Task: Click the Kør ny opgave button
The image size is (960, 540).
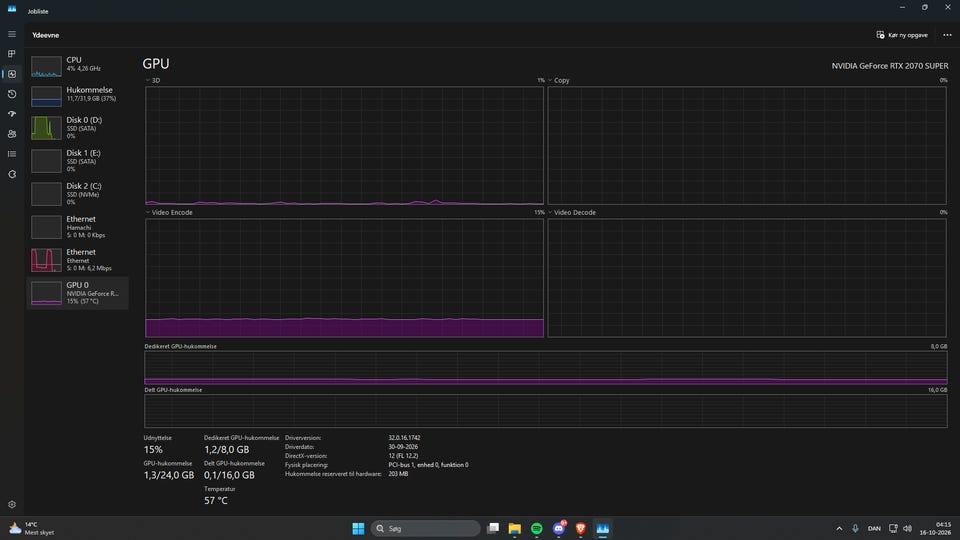Action: 902,35
